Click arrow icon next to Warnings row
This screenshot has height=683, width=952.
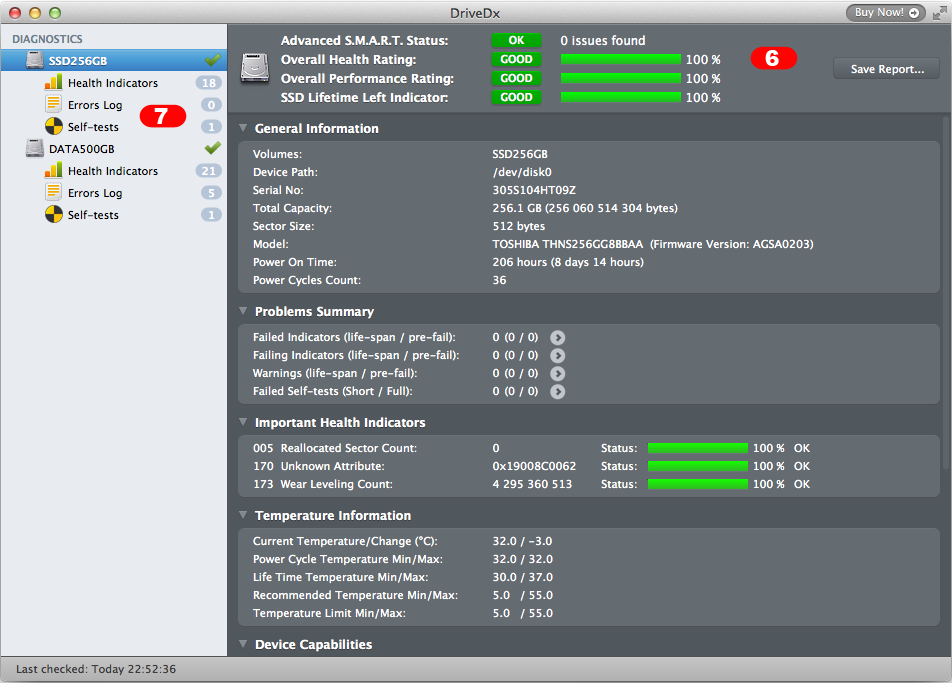click(x=557, y=374)
